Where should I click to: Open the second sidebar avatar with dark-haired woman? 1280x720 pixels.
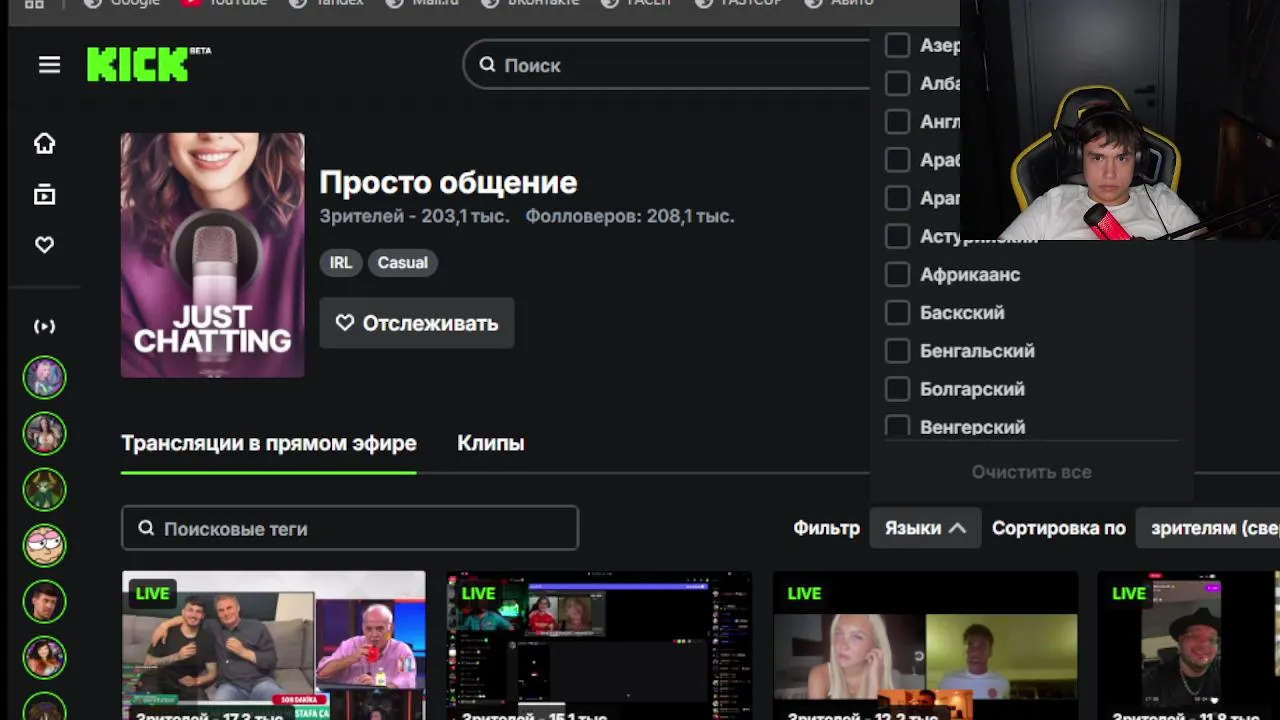click(x=44, y=434)
